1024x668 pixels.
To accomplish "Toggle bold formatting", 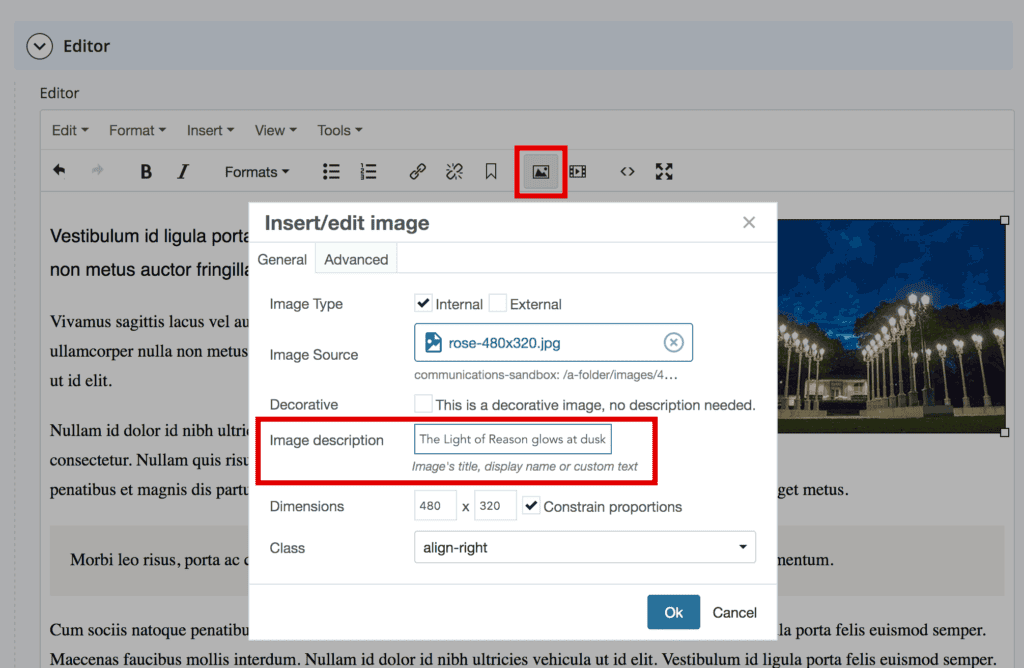I will click(146, 172).
